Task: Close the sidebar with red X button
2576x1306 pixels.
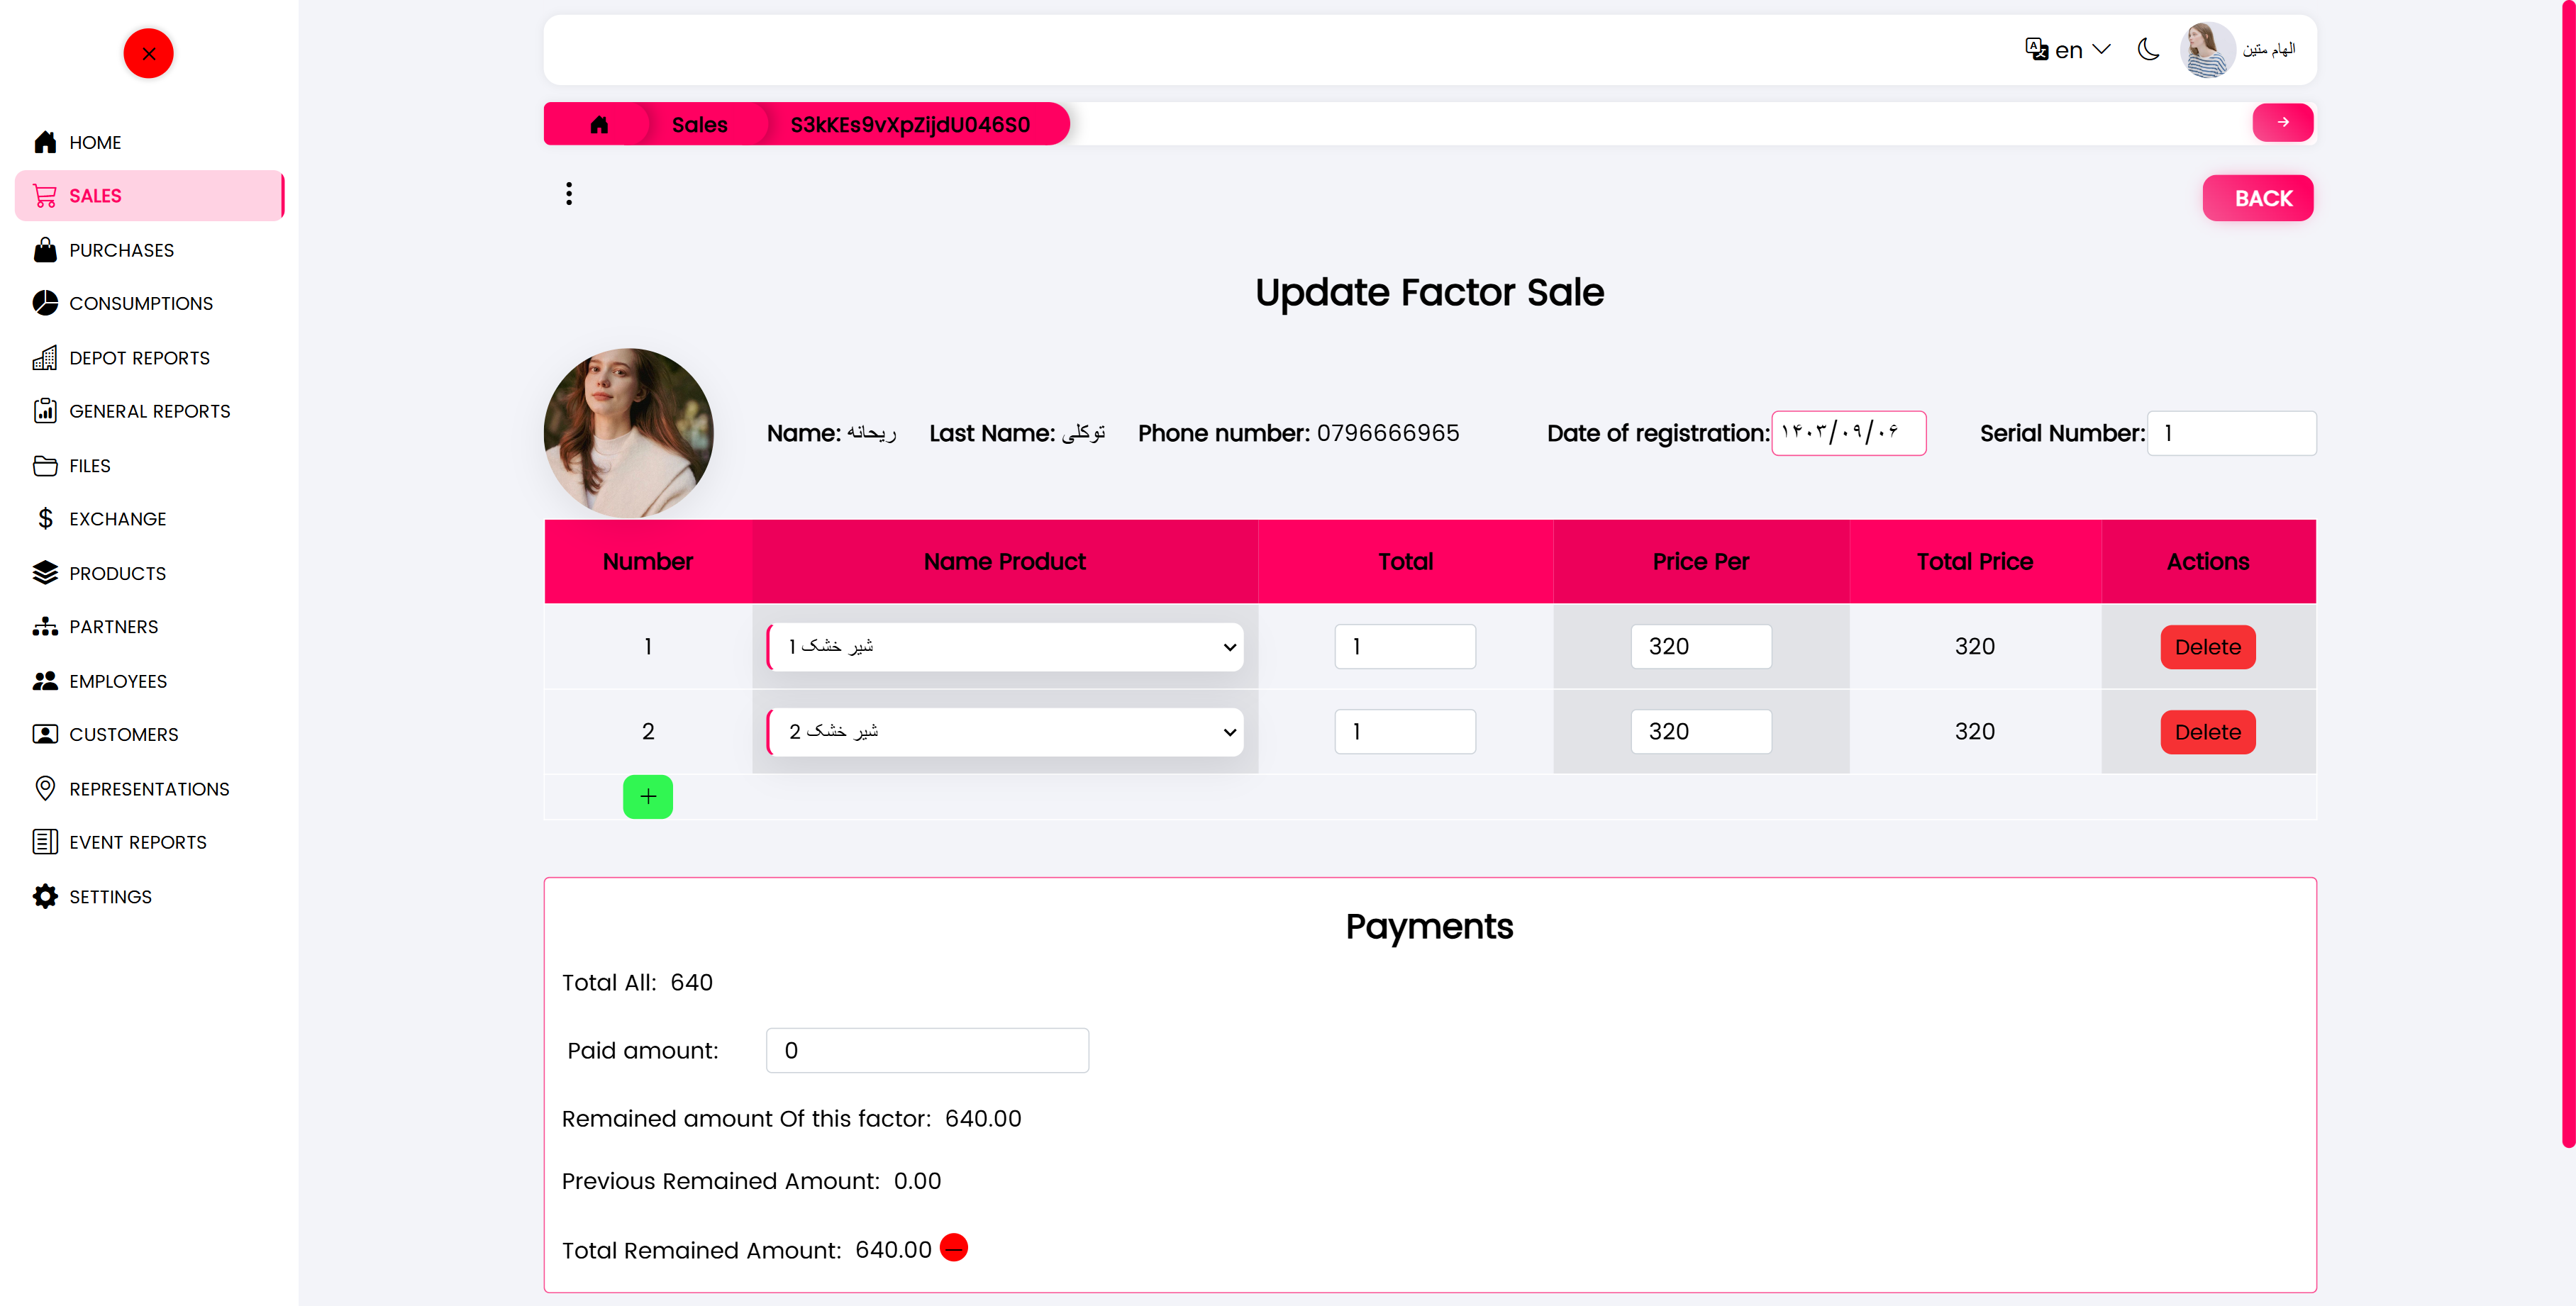Action: 148,53
